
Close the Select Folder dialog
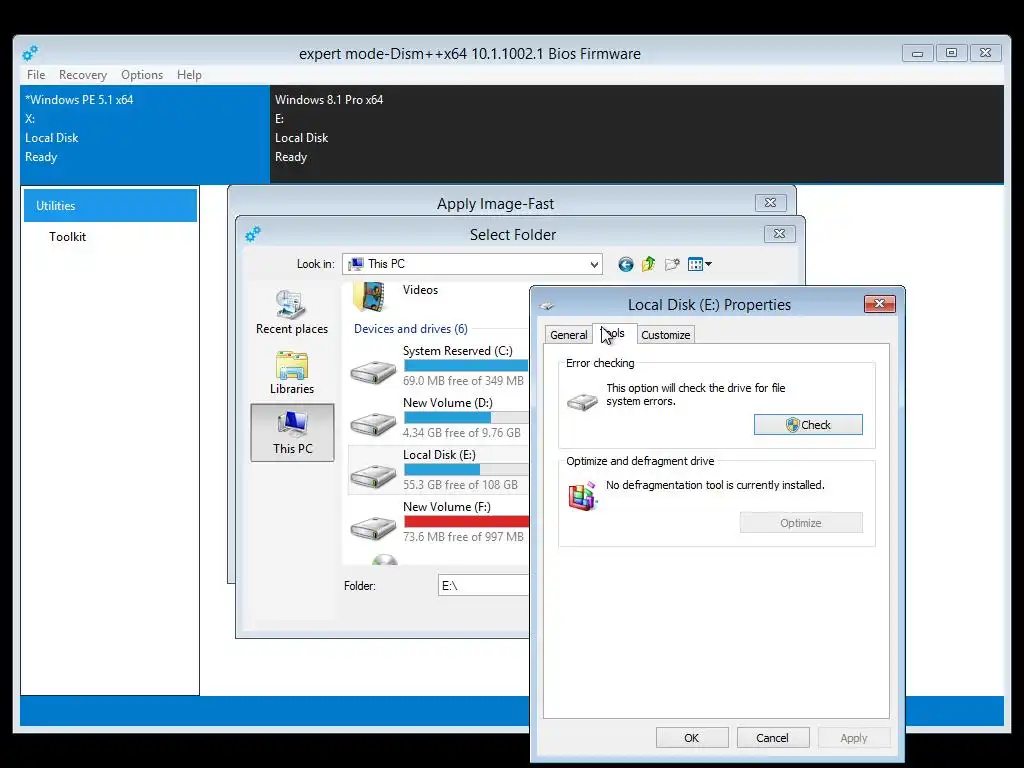point(779,234)
